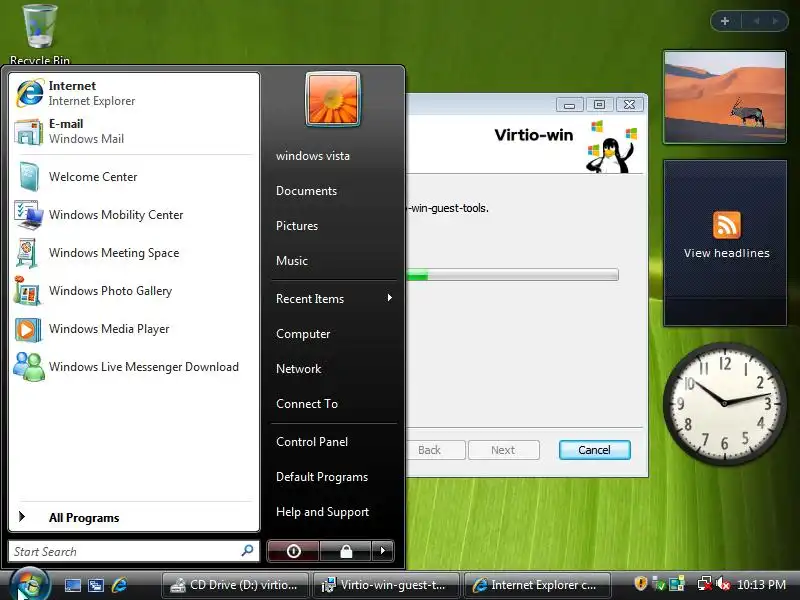Screen dimensions: 800x600
Task: Click the user account flower picture
Action: 333,99
